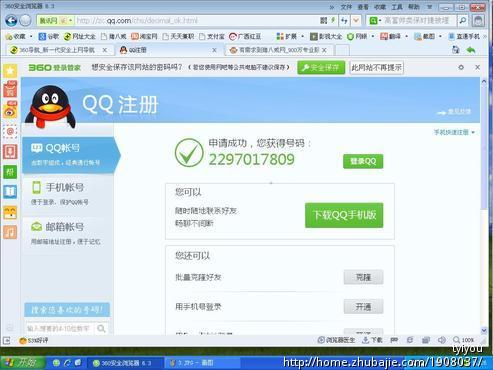Click the 360安全浏览器 taskbar button
This screenshot has width=493, height=370.
tap(125, 363)
